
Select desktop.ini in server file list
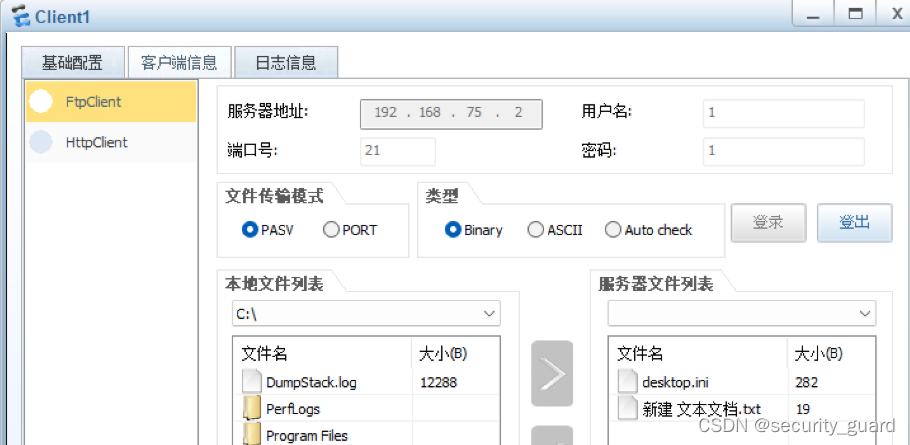676,382
